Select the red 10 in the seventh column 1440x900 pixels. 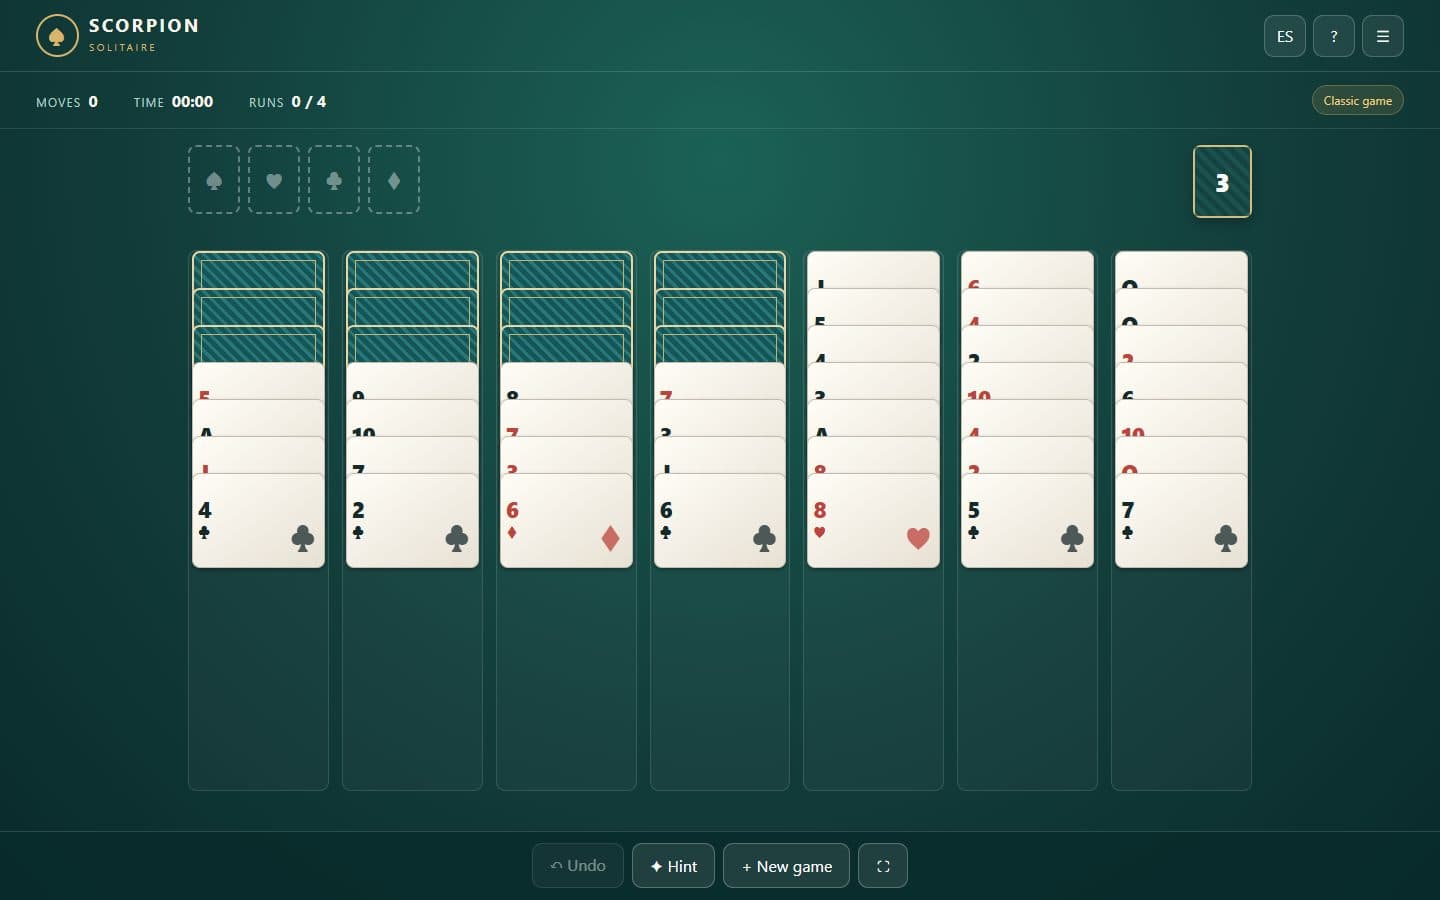coord(1181,419)
